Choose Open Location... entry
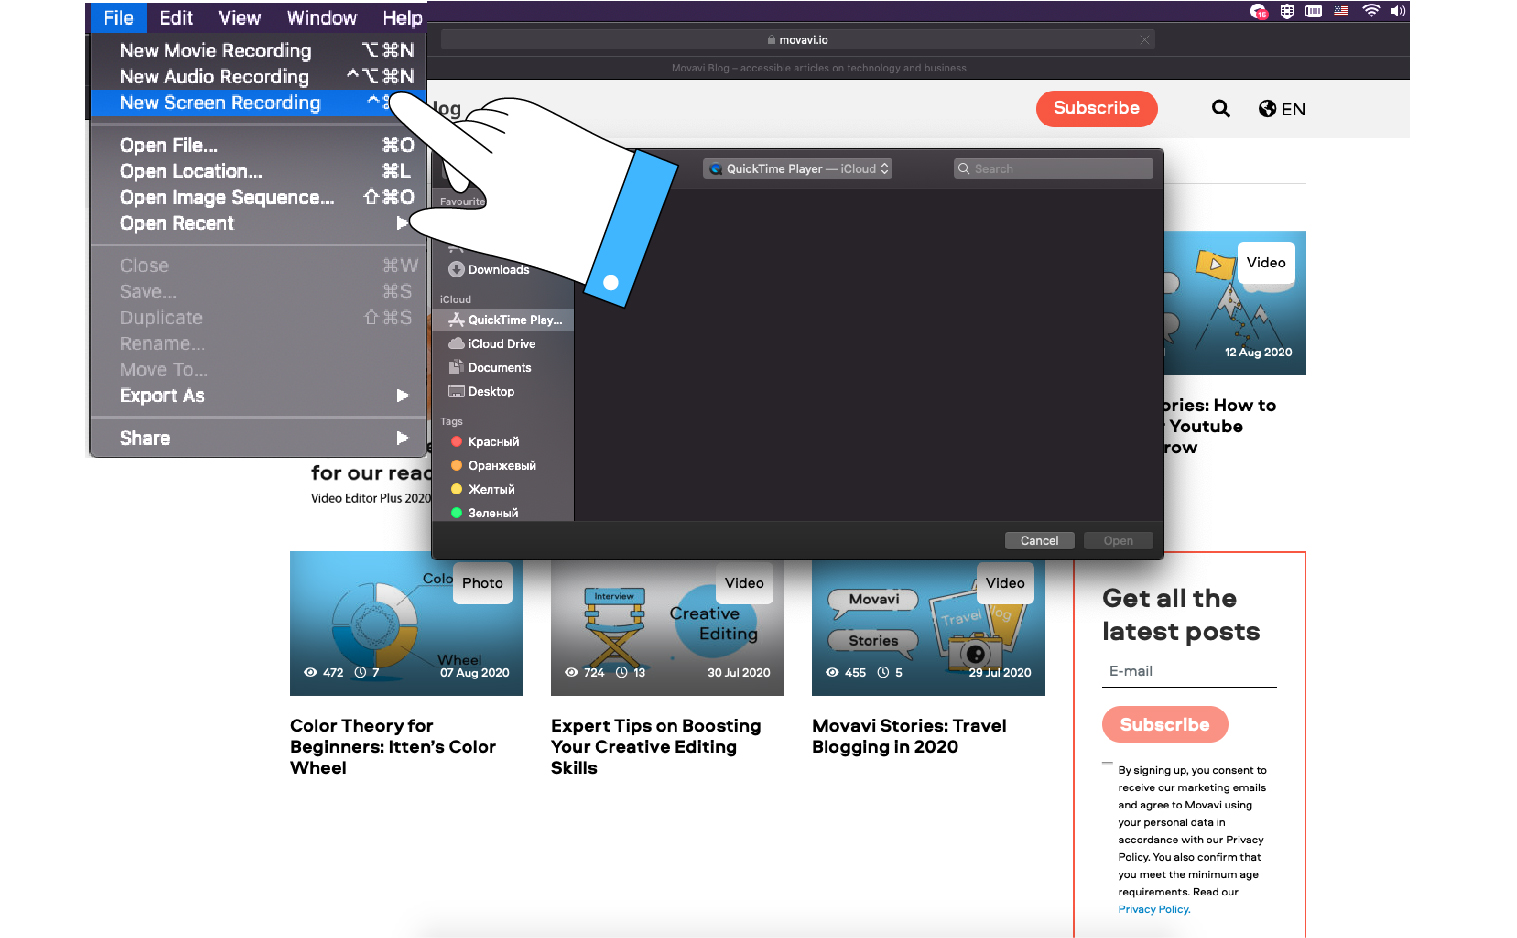The width and height of the screenshot is (1517, 938). point(258,171)
